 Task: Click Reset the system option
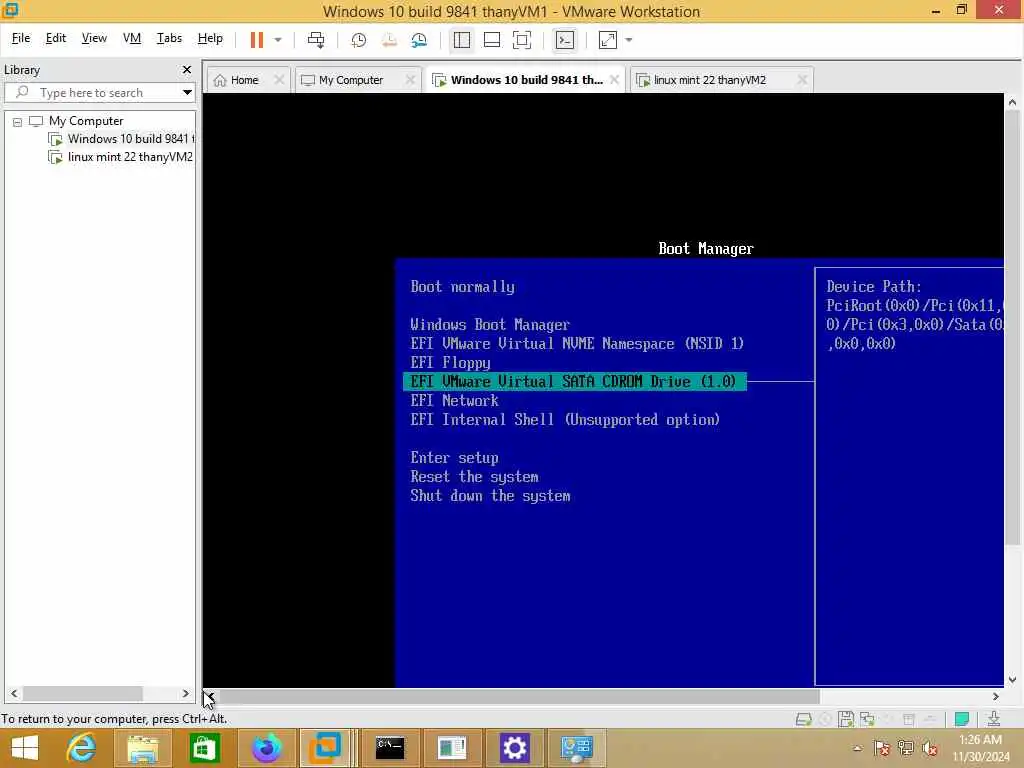(475, 477)
